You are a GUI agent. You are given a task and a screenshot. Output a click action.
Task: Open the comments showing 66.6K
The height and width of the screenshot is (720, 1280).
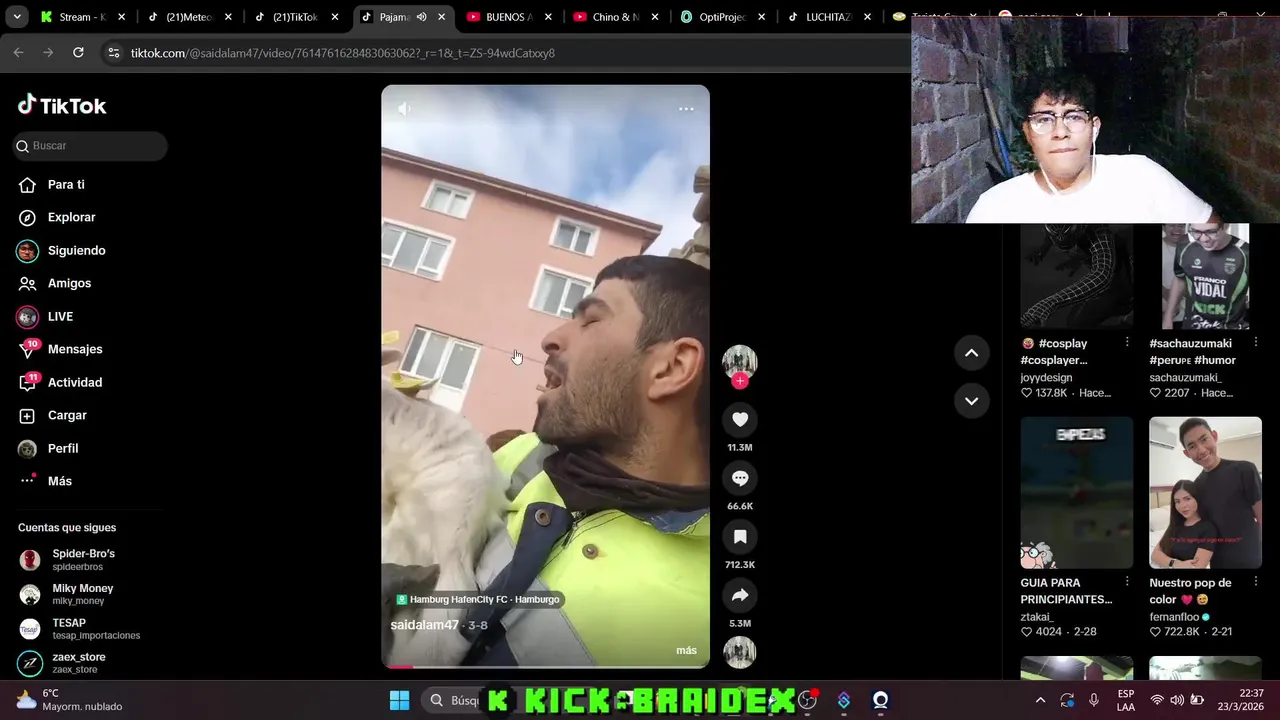pos(740,478)
